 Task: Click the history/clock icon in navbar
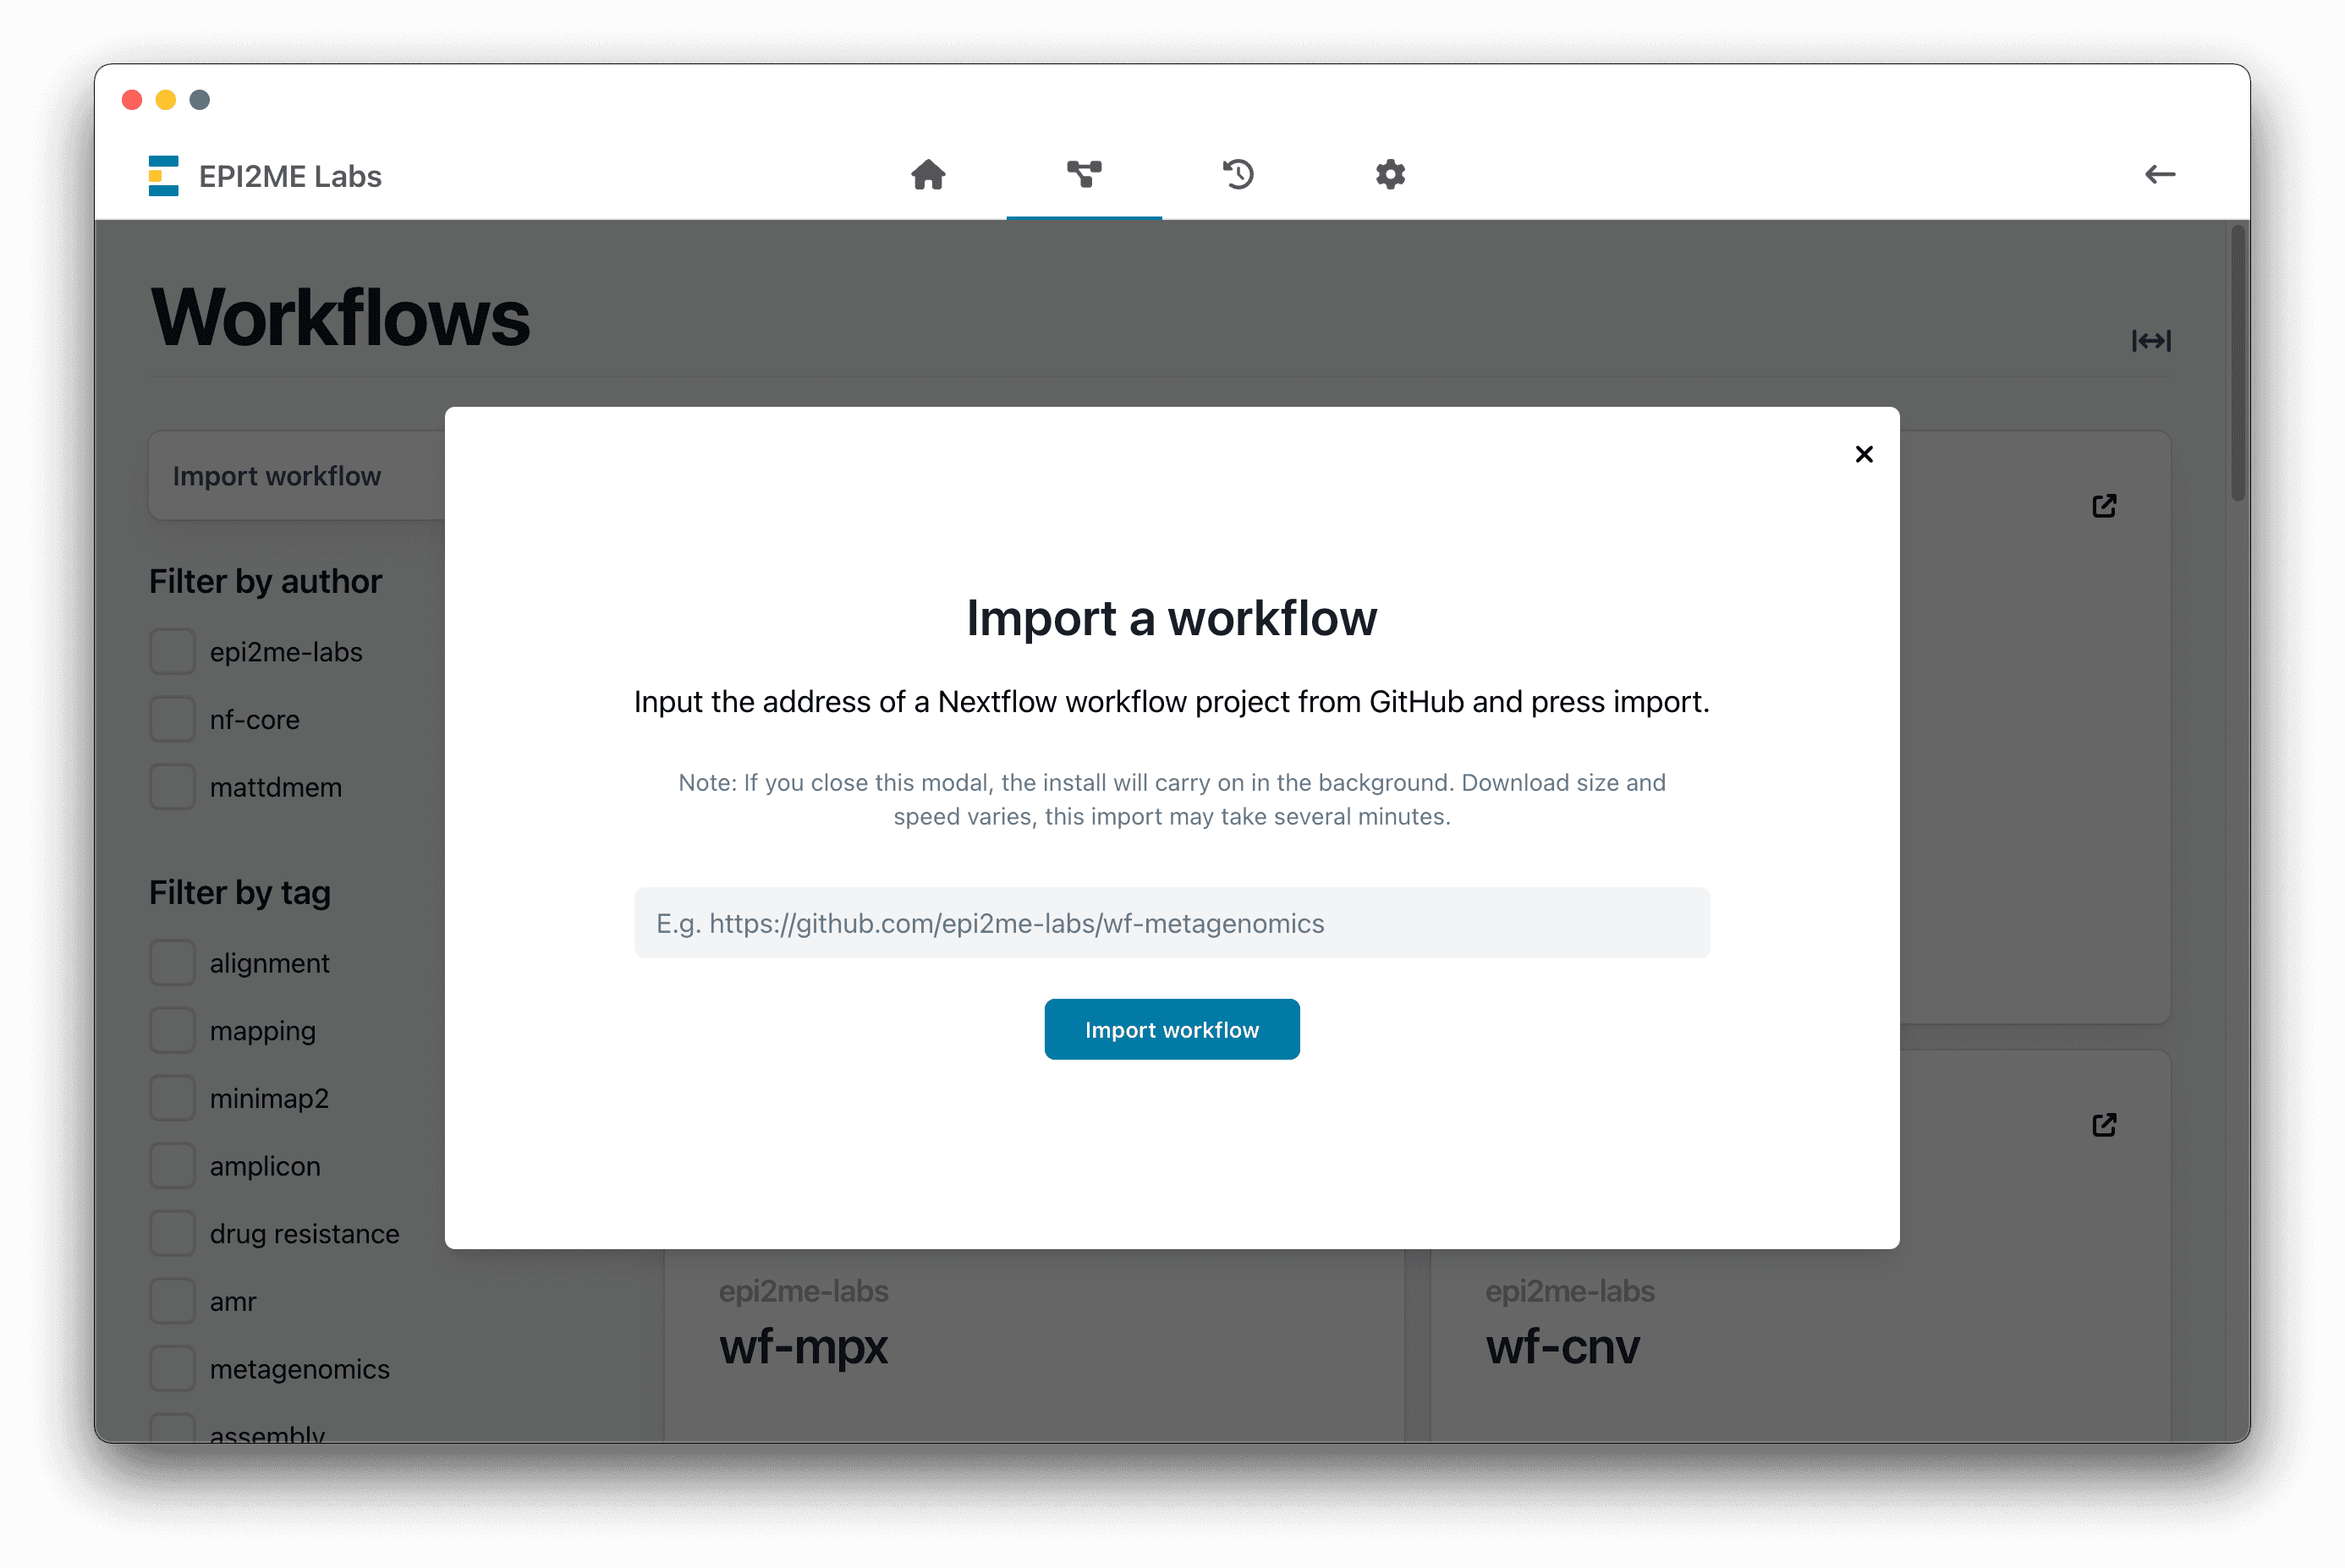tap(1238, 173)
